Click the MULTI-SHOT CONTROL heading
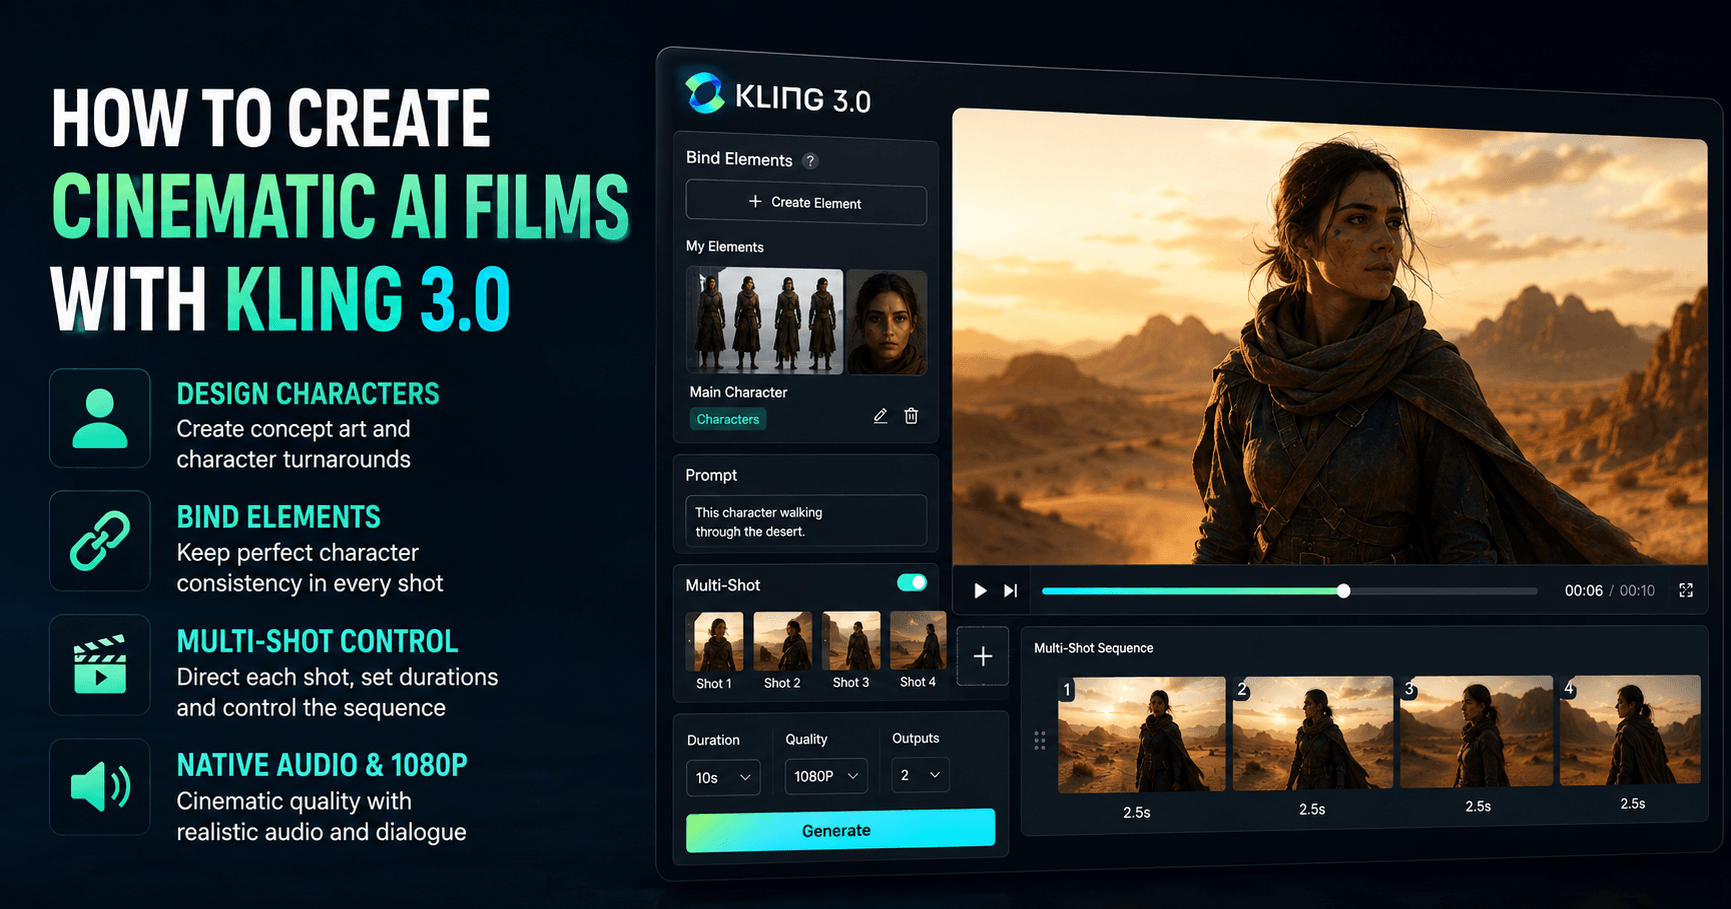1731x909 pixels. tap(317, 641)
